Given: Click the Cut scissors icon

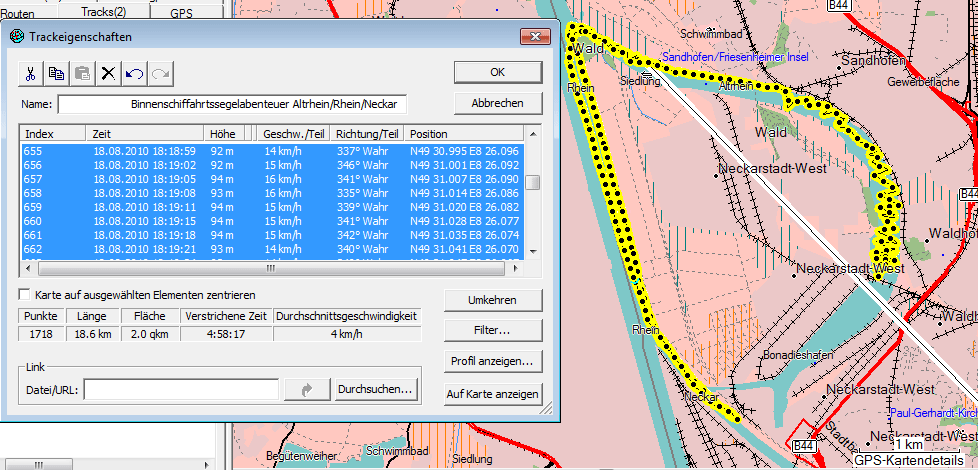Looking at the screenshot, I should tap(31, 73).
